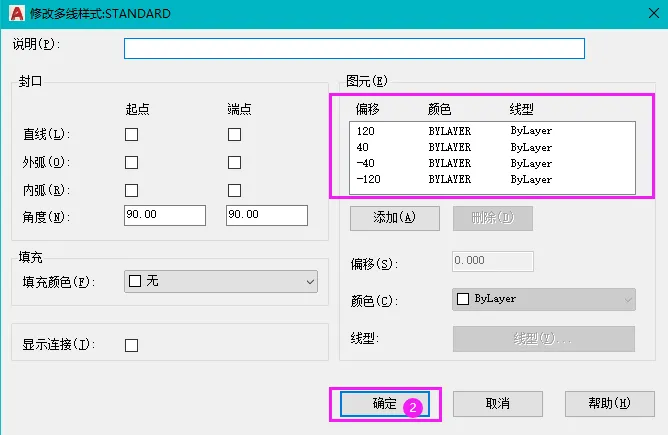Click the 偏移(S) field showing 0.000

(x=492, y=261)
